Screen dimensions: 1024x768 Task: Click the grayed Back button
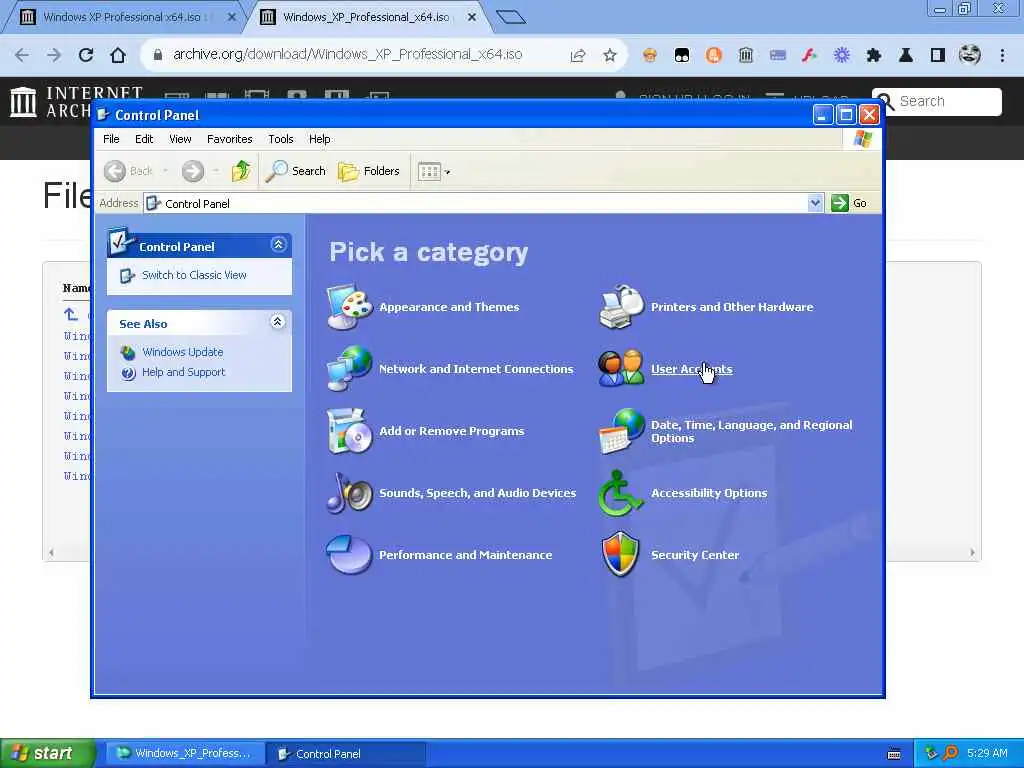[129, 171]
